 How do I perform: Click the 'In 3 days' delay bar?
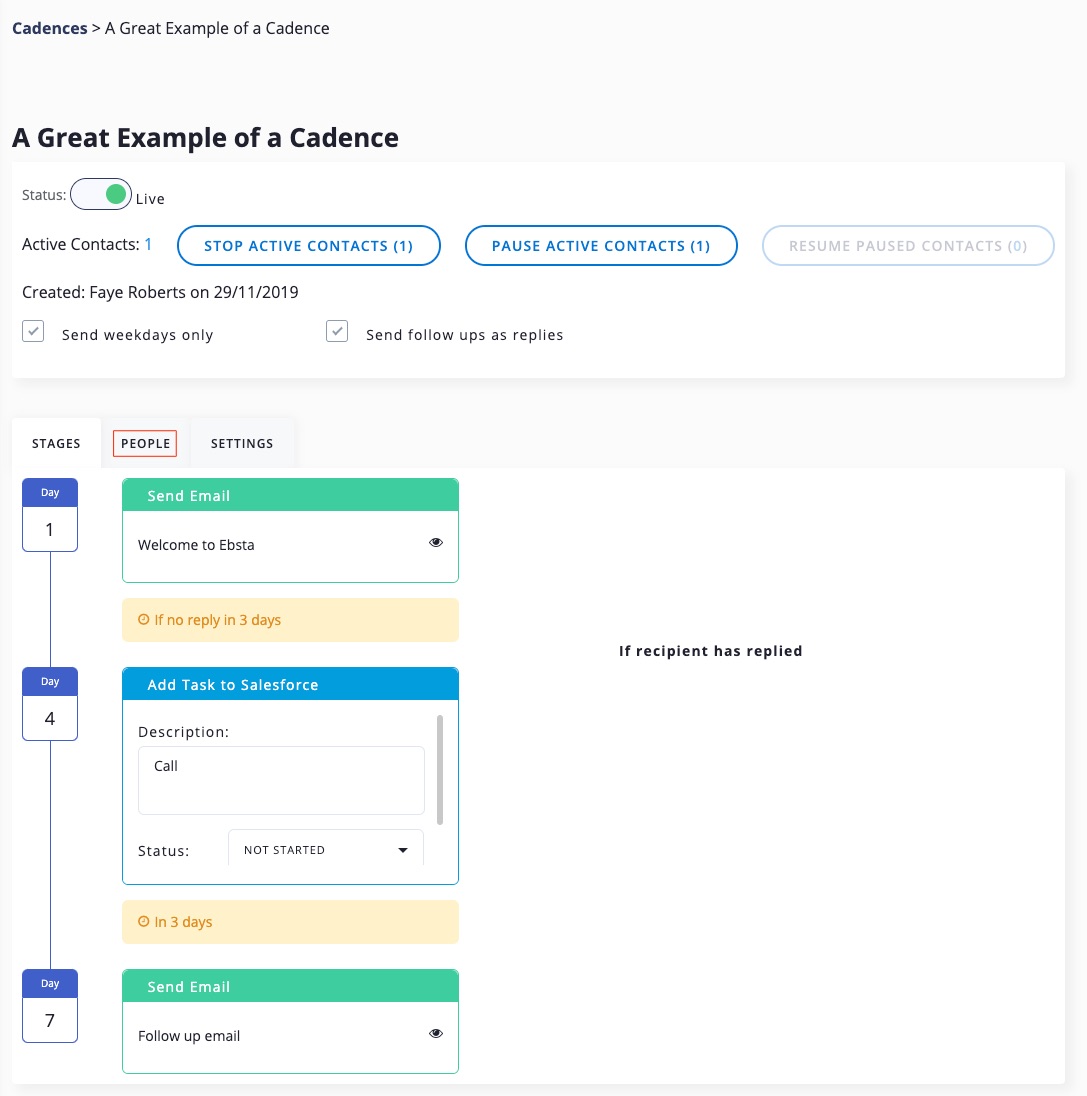coord(290,922)
